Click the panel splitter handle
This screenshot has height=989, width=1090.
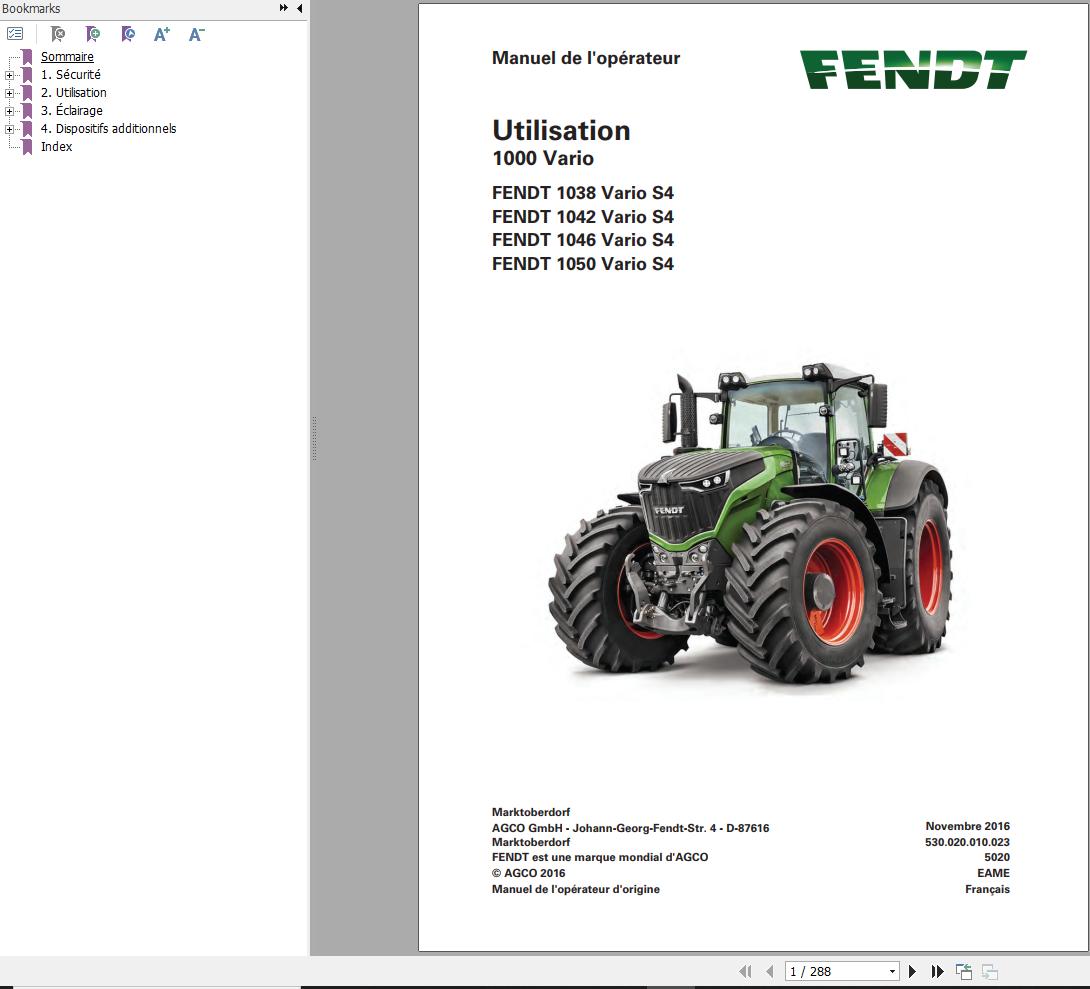pos(314,439)
